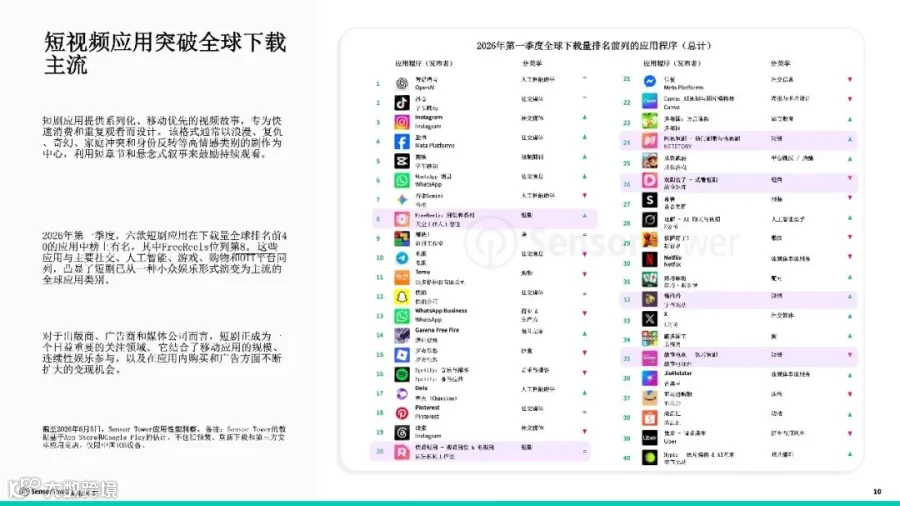Screen dimensions: 900x506
Task: Select the Temu app name
Action: click(422, 272)
